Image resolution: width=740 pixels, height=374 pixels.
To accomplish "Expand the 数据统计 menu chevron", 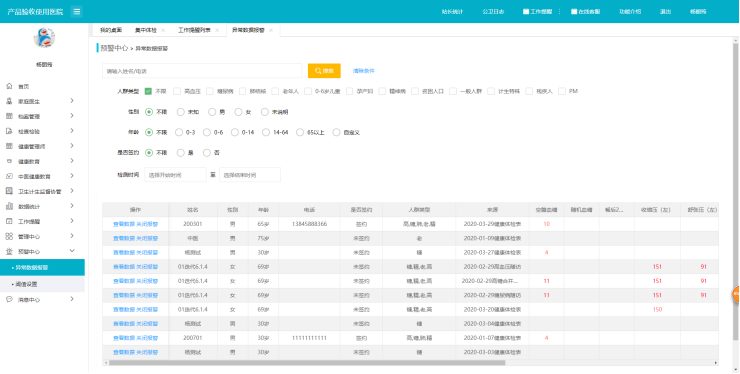I will point(72,206).
